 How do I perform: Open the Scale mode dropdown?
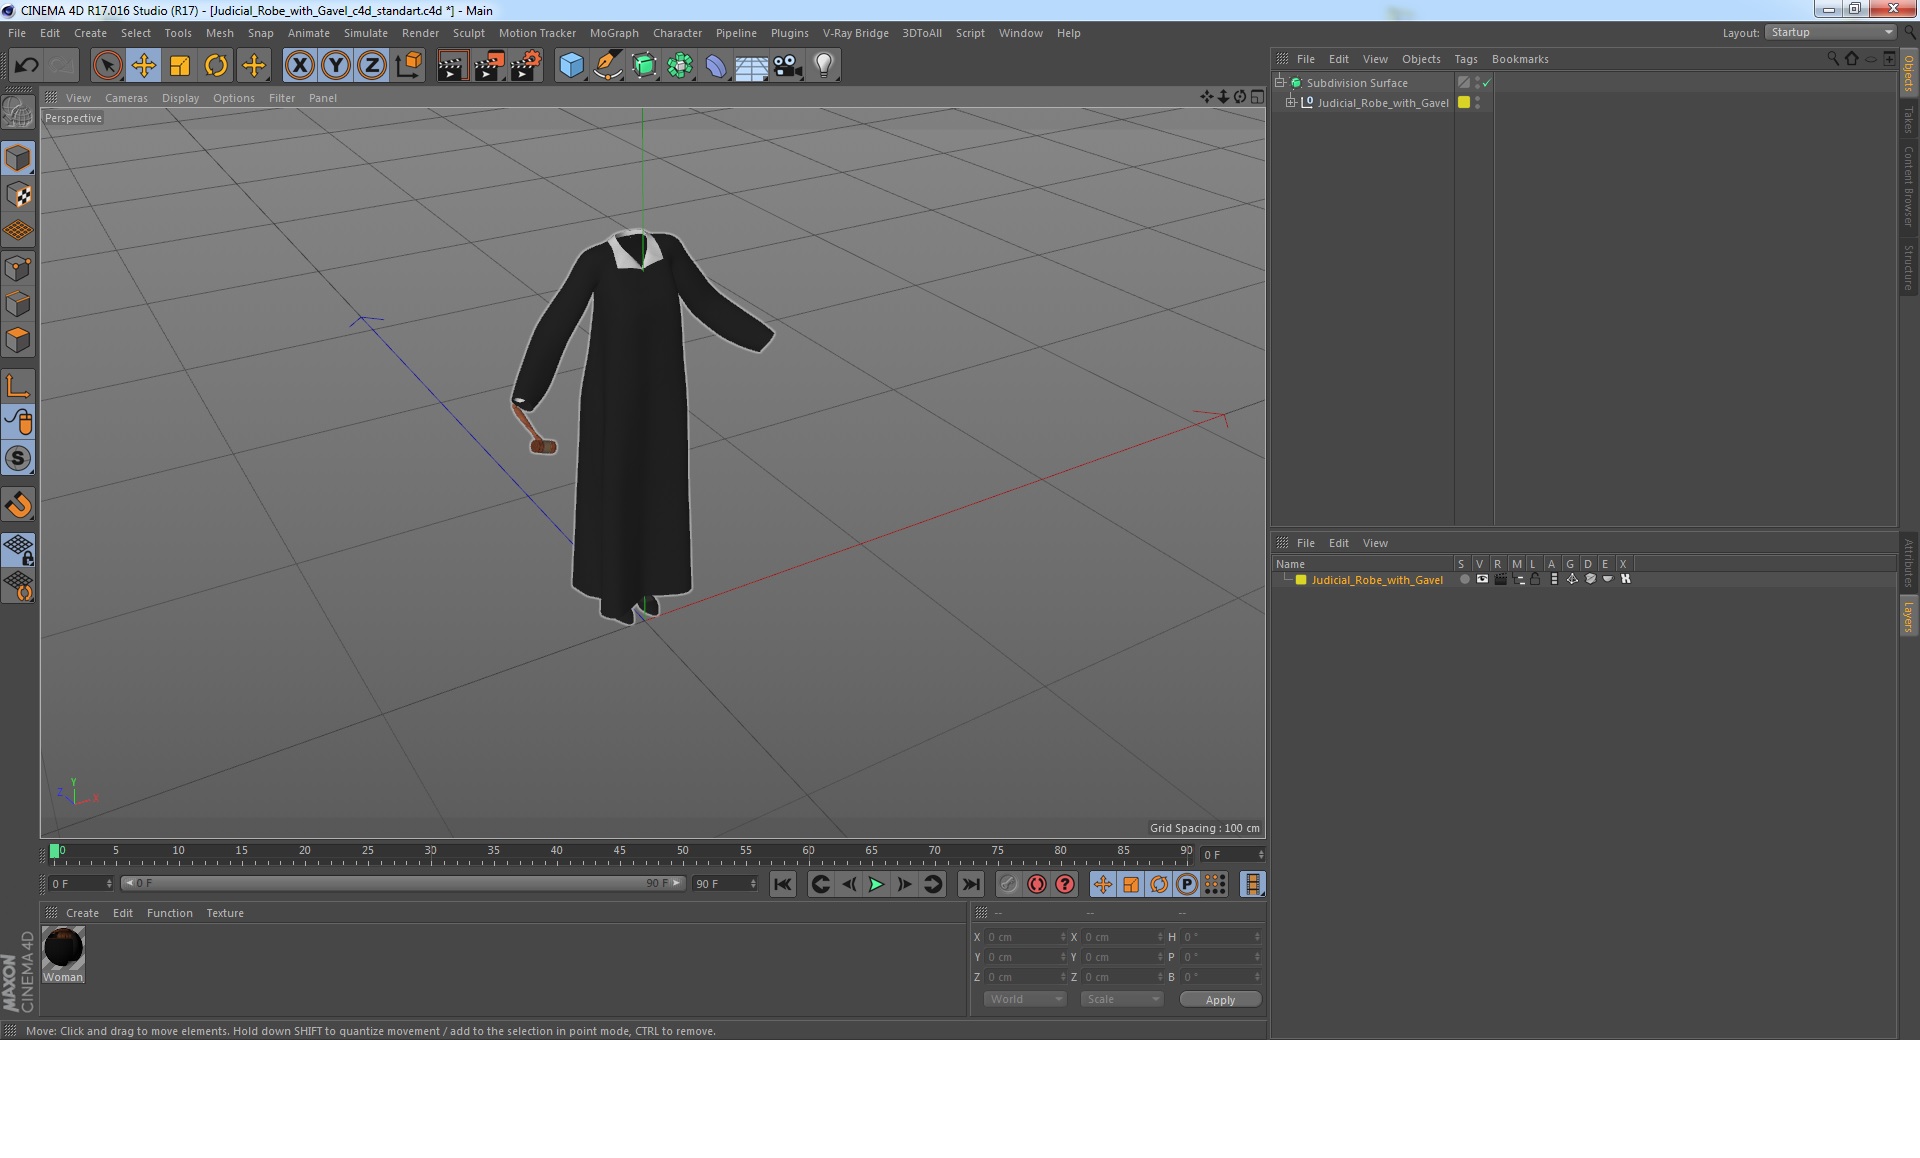pos(1121,999)
